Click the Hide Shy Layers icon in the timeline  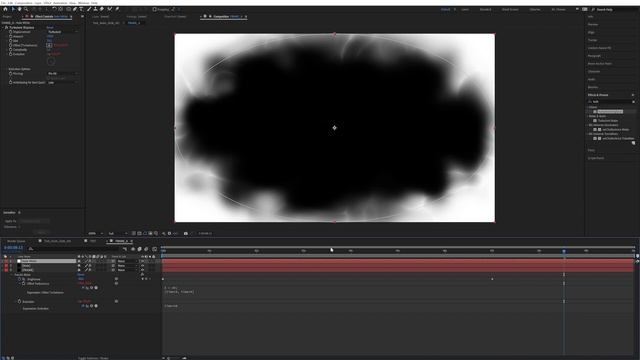tap(133, 249)
